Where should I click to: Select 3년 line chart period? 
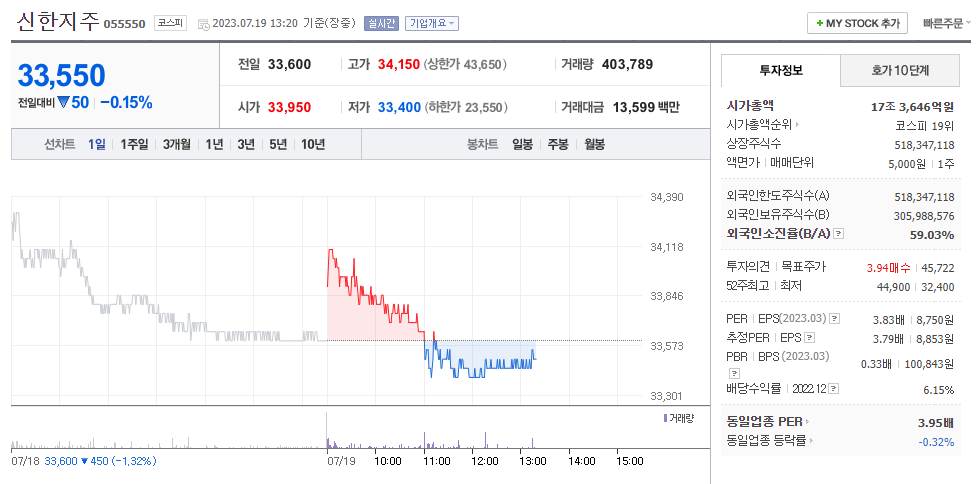(x=246, y=144)
